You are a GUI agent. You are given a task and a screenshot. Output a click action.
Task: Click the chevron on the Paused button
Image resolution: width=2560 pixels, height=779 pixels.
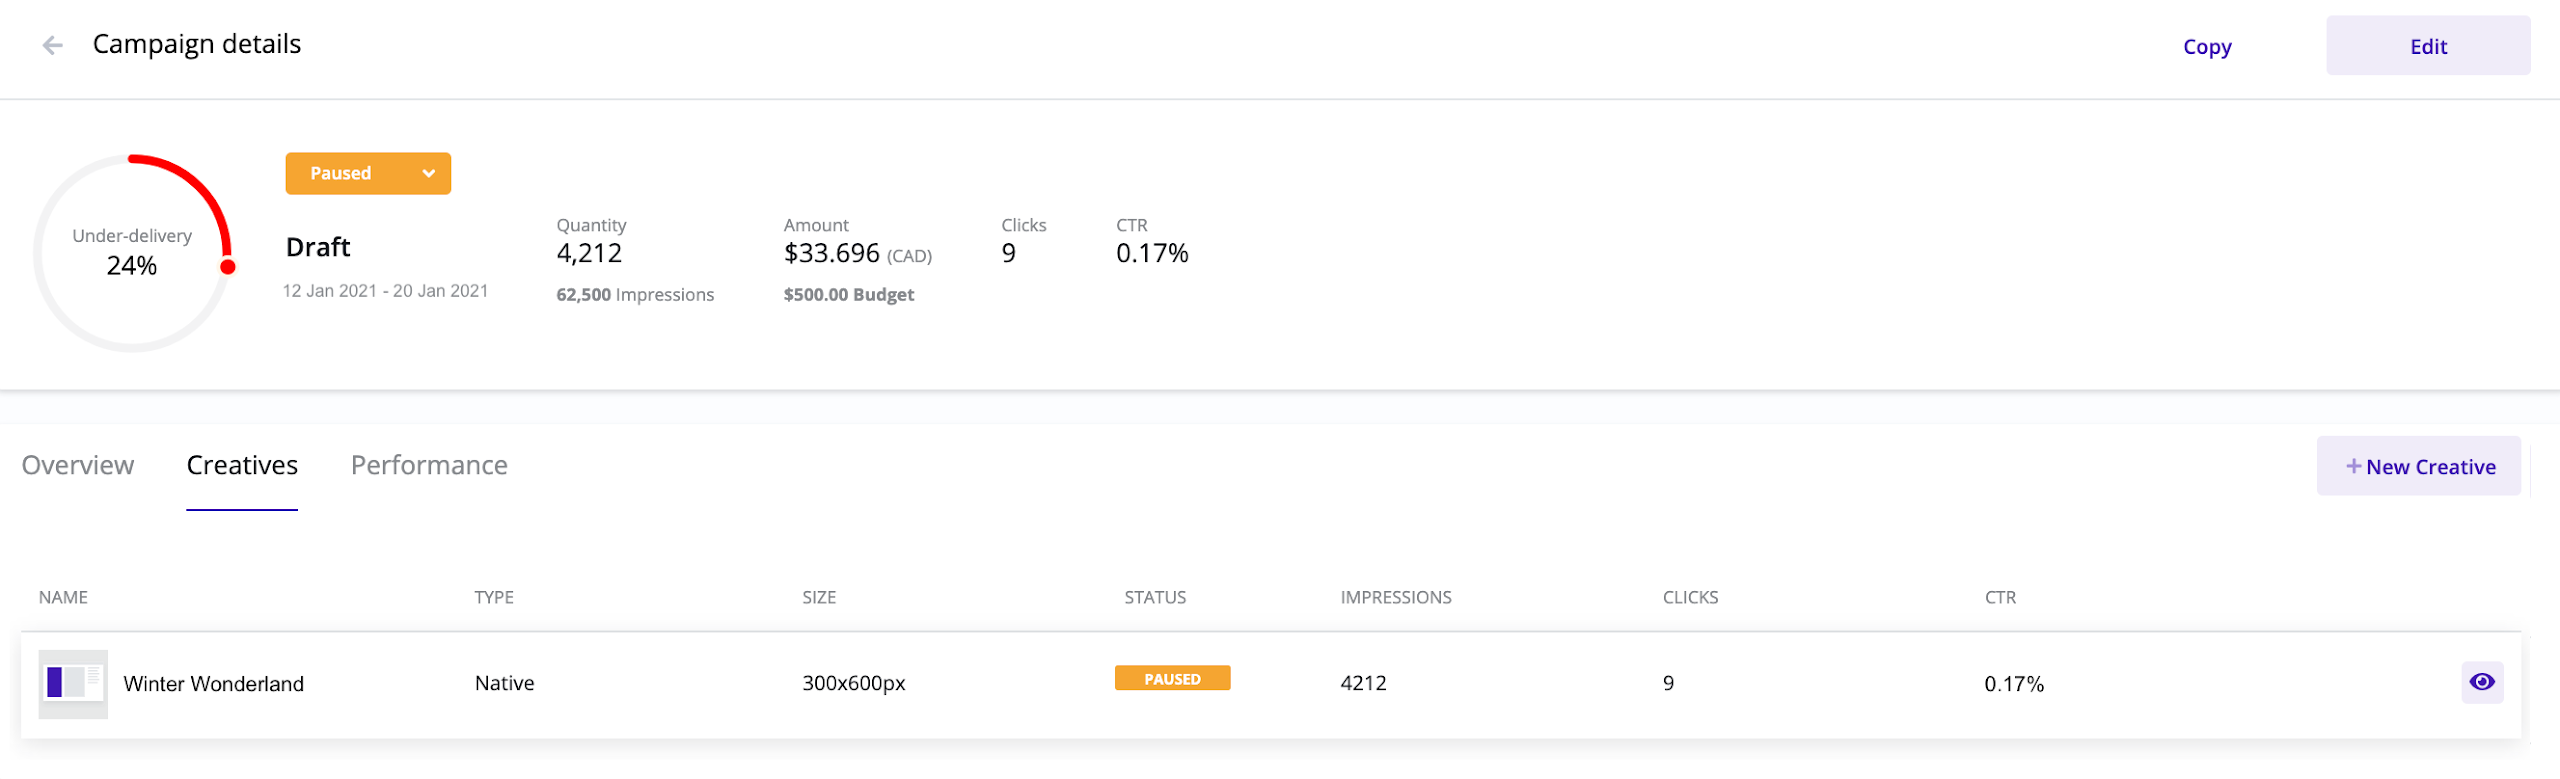click(x=429, y=173)
